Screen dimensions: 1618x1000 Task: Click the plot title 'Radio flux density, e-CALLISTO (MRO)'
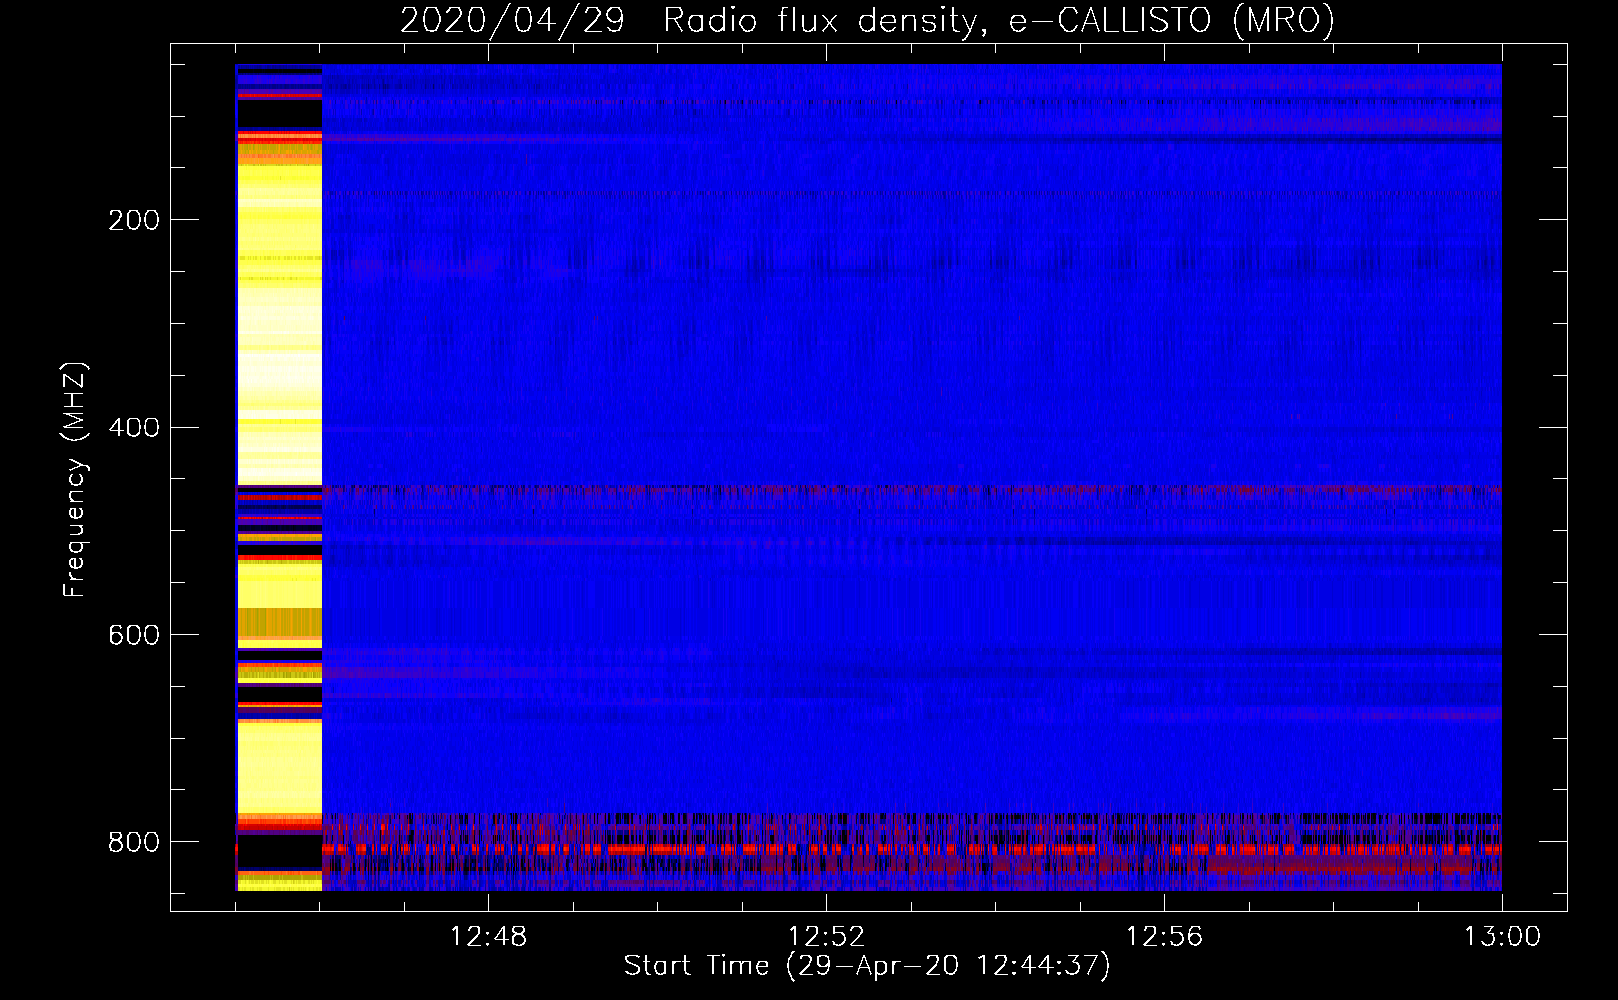point(998,21)
